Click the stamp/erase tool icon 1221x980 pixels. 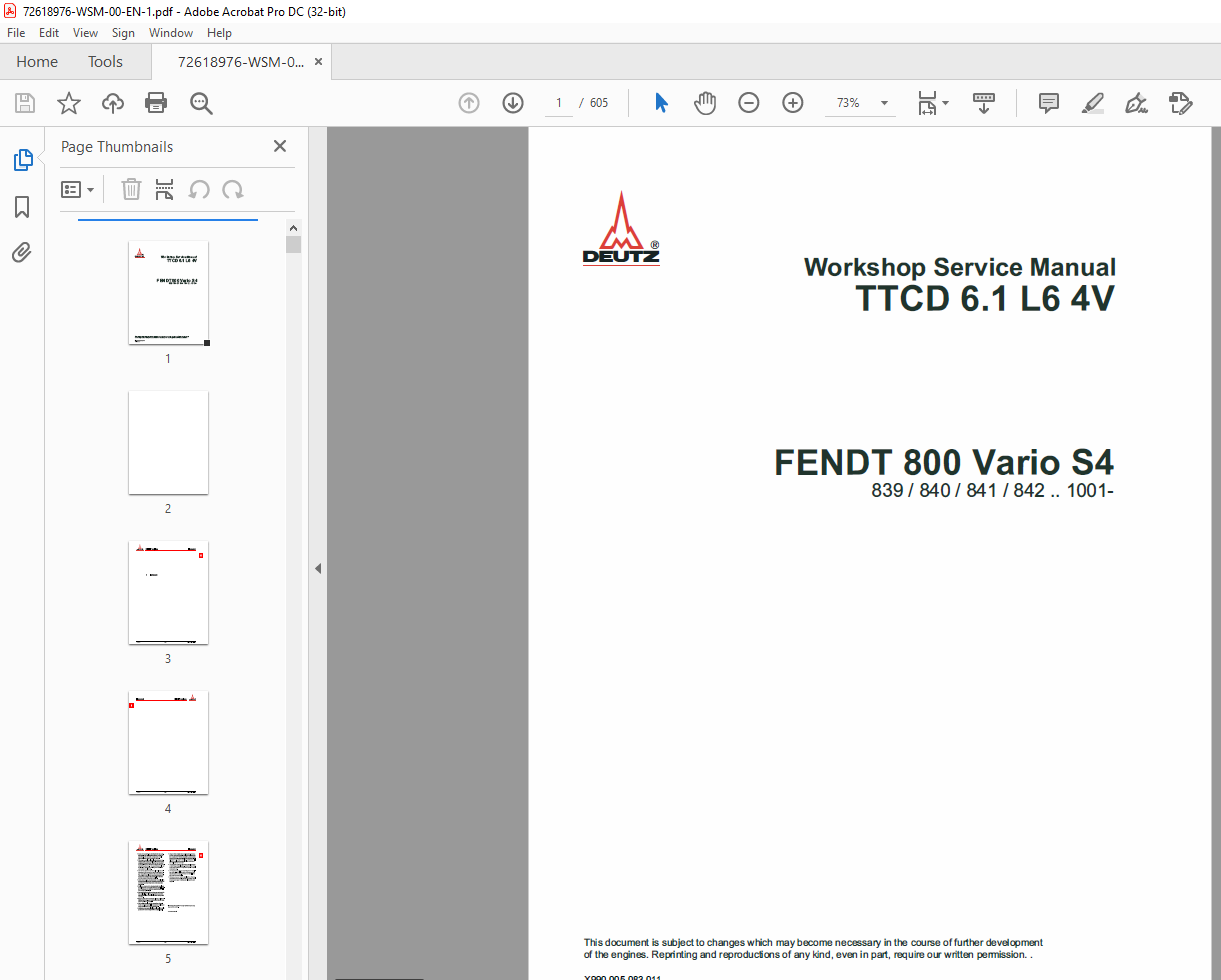[1181, 103]
